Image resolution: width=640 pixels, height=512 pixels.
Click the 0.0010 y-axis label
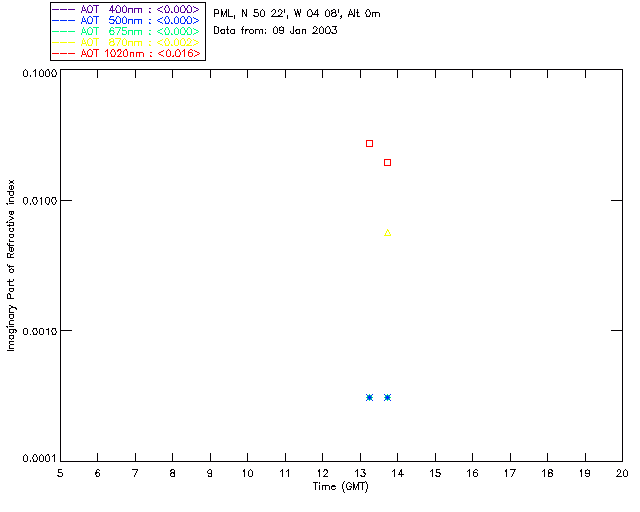tap(40, 331)
